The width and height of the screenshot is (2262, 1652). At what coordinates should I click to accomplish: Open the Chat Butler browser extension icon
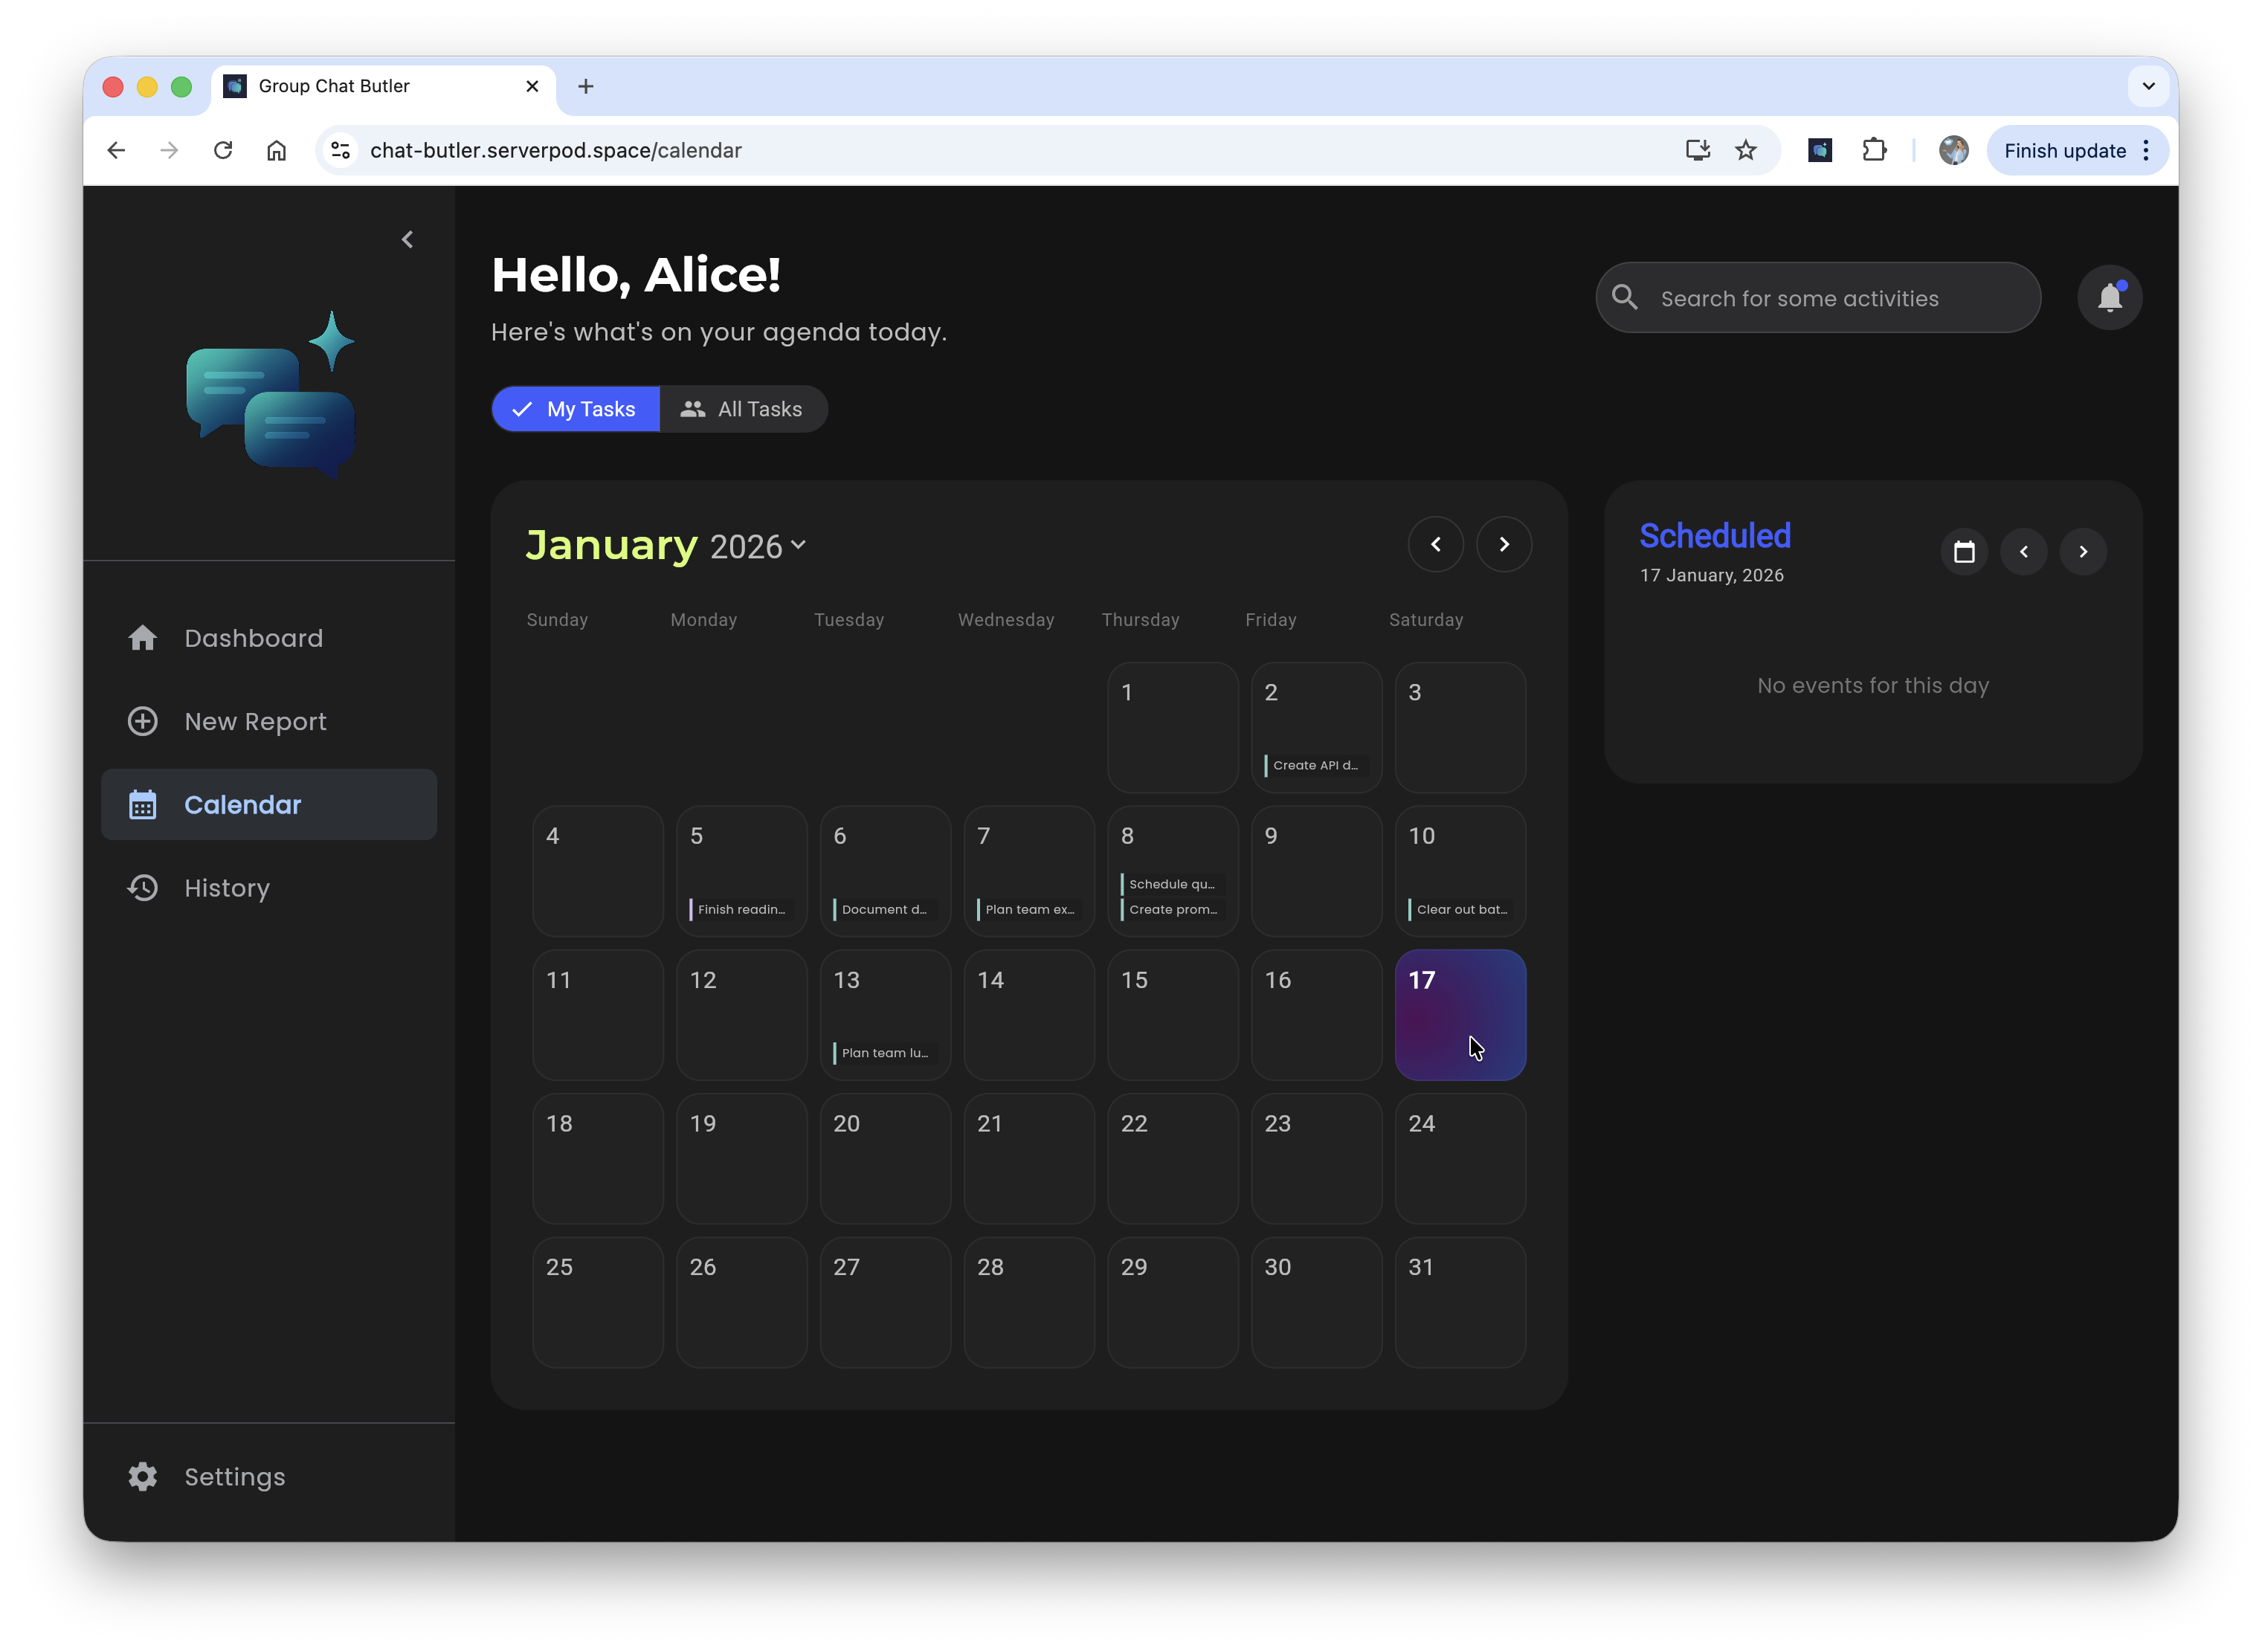(x=1820, y=150)
